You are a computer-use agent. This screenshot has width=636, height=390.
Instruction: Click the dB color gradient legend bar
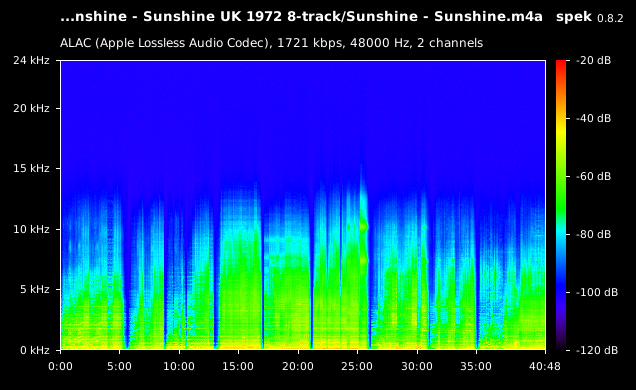pyautogui.click(x=561, y=205)
